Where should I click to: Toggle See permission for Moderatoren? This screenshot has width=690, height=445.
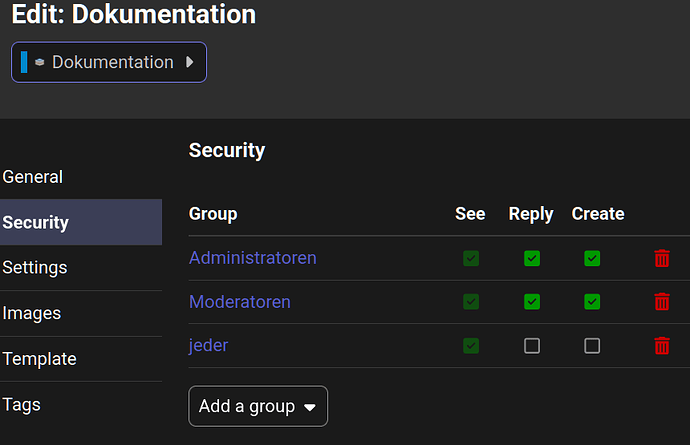[471, 302]
